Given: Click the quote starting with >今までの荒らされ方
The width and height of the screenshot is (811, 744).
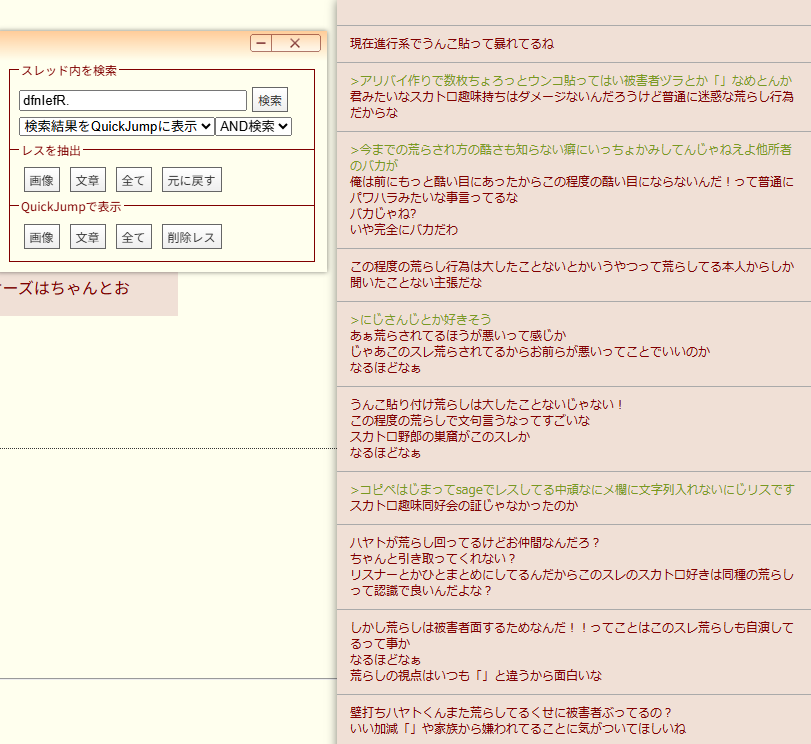Looking at the screenshot, I should (x=570, y=150).
